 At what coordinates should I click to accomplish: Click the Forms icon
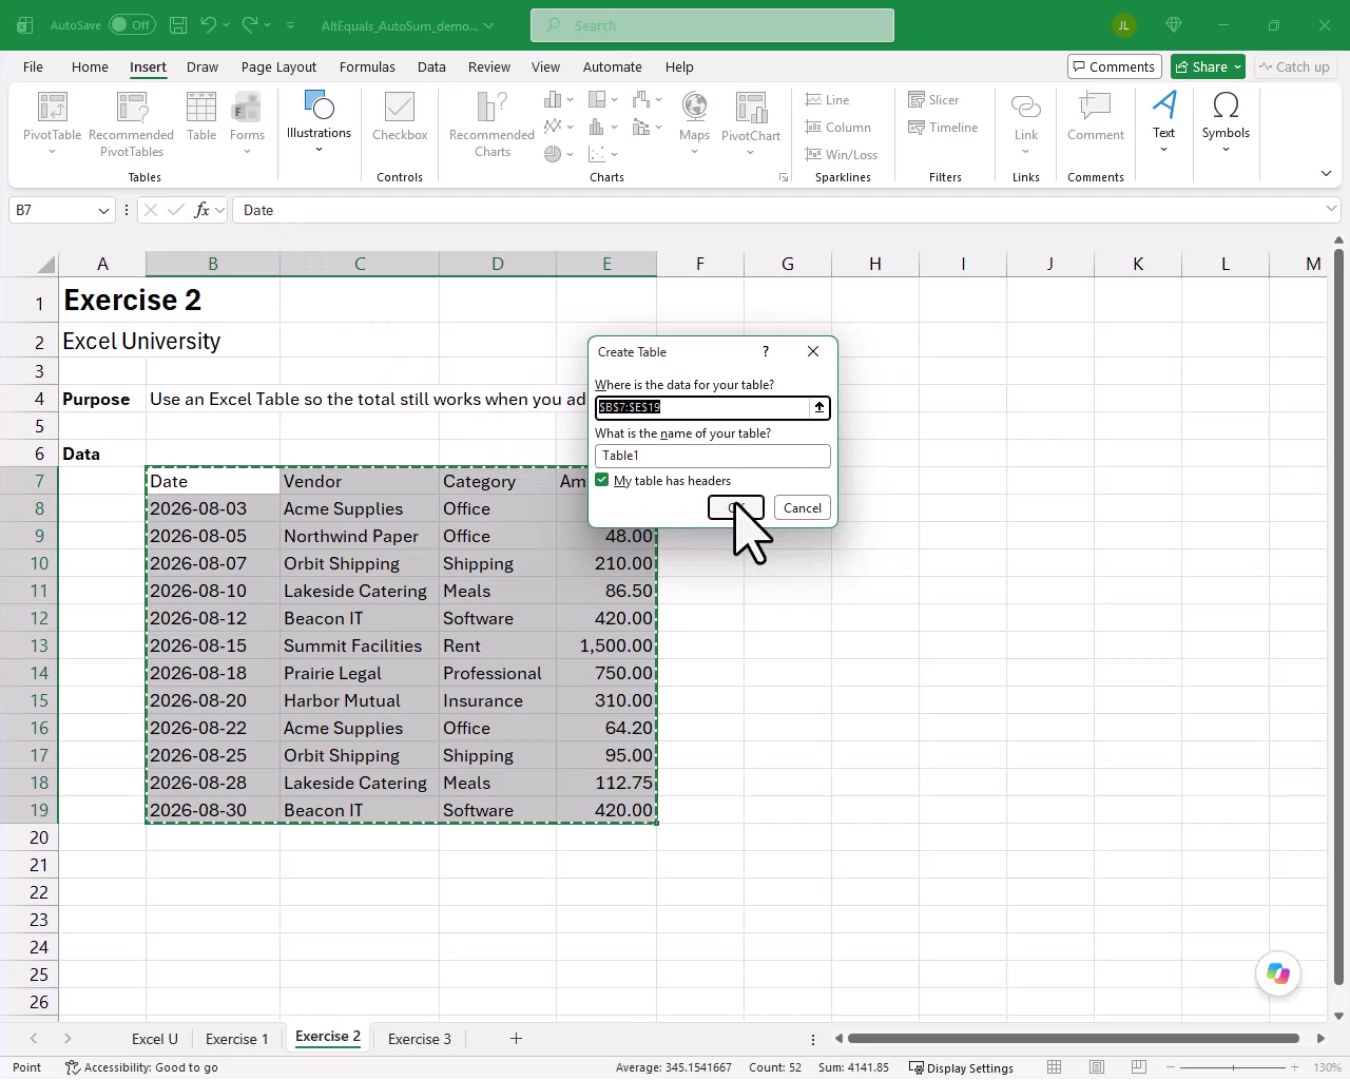(x=247, y=107)
